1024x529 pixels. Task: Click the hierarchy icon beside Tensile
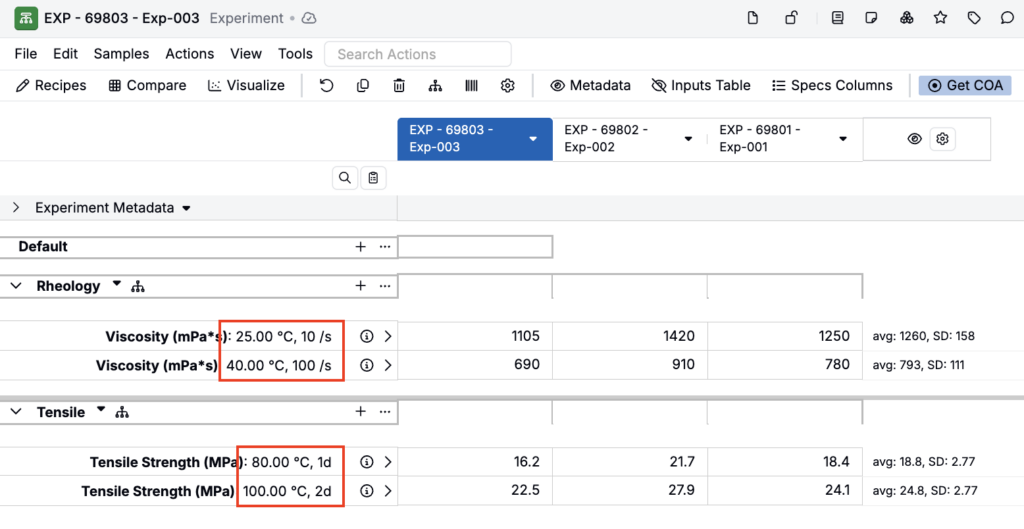tap(121, 412)
